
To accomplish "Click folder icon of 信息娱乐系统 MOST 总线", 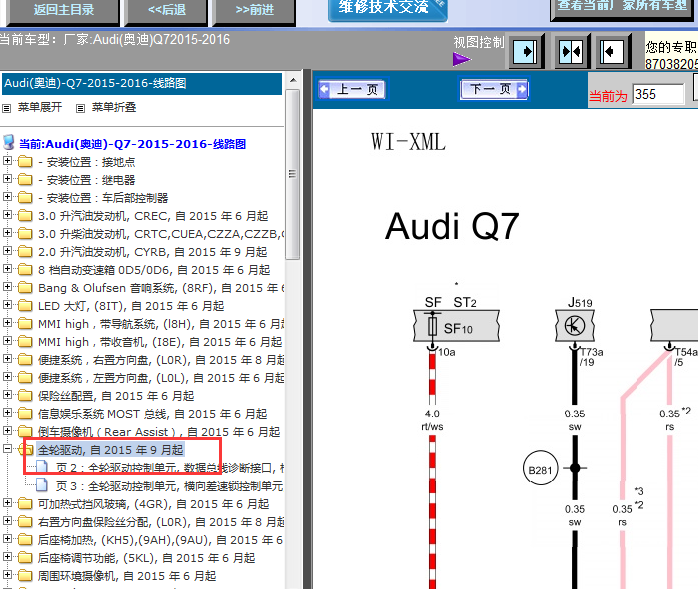I will coord(25,414).
